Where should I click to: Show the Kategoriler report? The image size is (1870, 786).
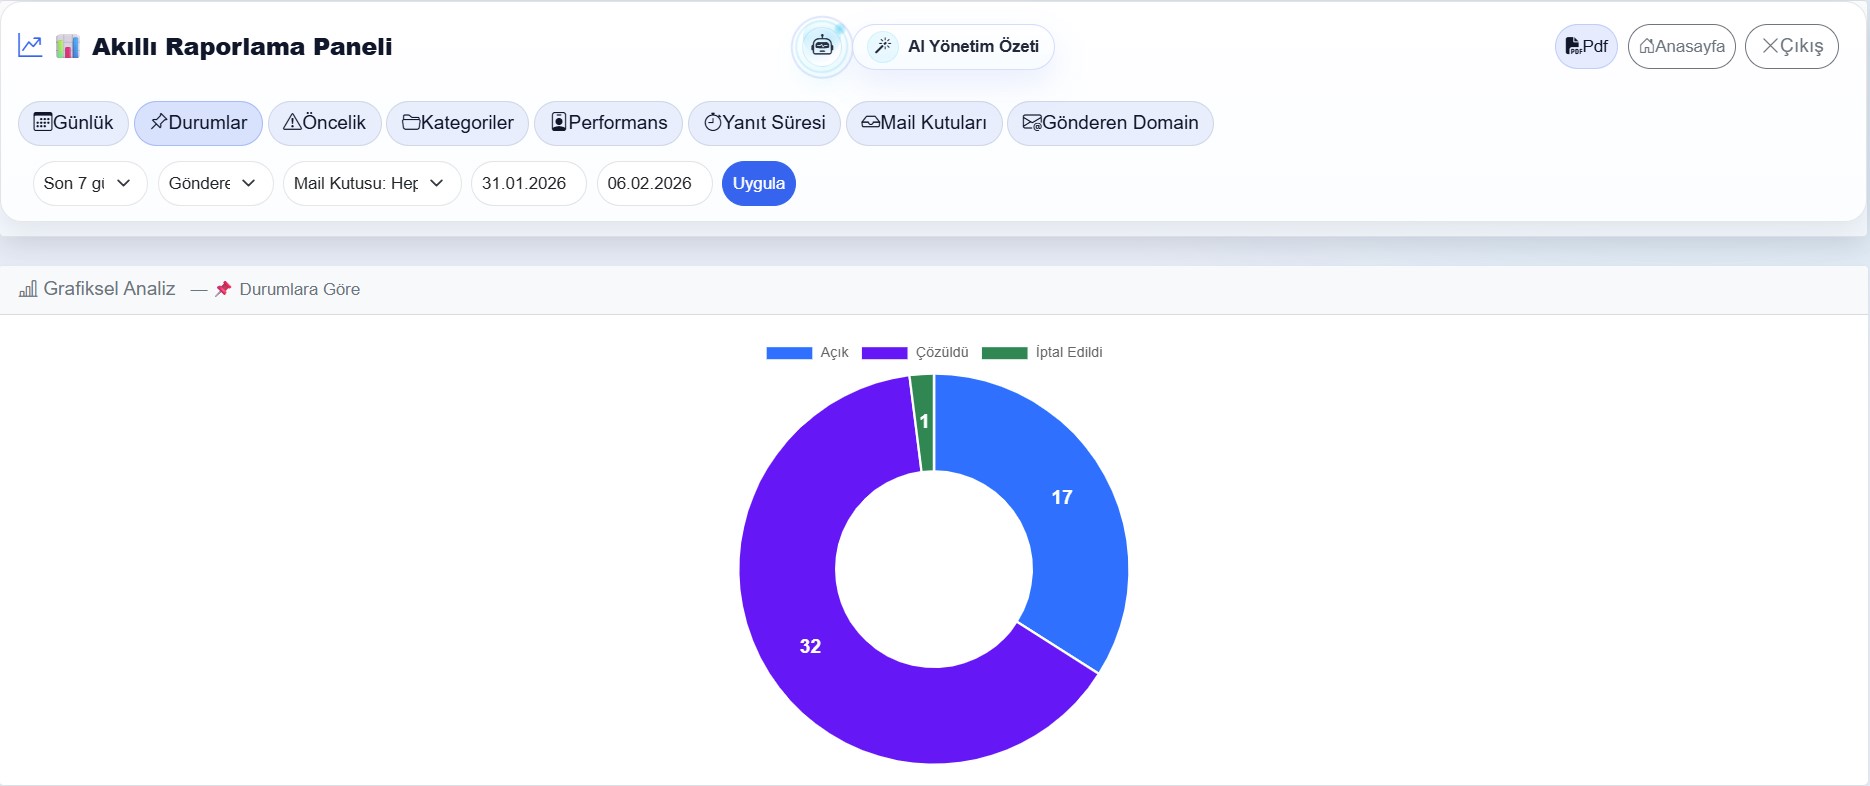(x=458, y=123)
